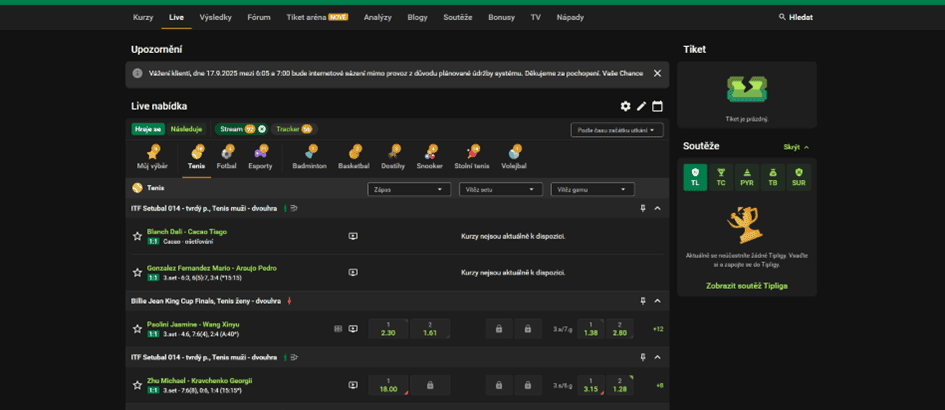Switch to the TB competition tab
This screenshot has width=945, height=410.
[773, 177]
